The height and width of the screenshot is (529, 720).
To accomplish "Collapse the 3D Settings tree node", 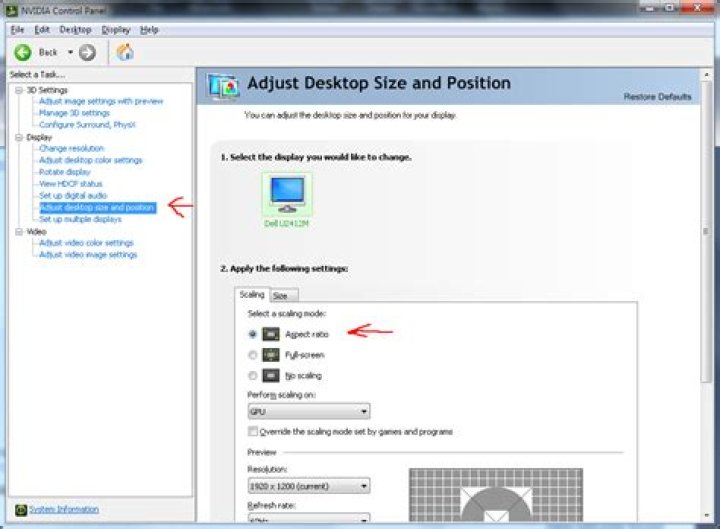I will 19,90.
